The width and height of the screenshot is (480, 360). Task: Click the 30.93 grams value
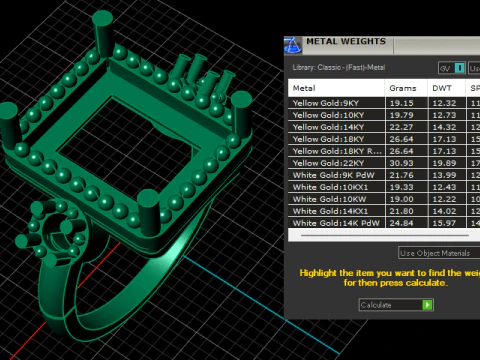pos(401,163)
